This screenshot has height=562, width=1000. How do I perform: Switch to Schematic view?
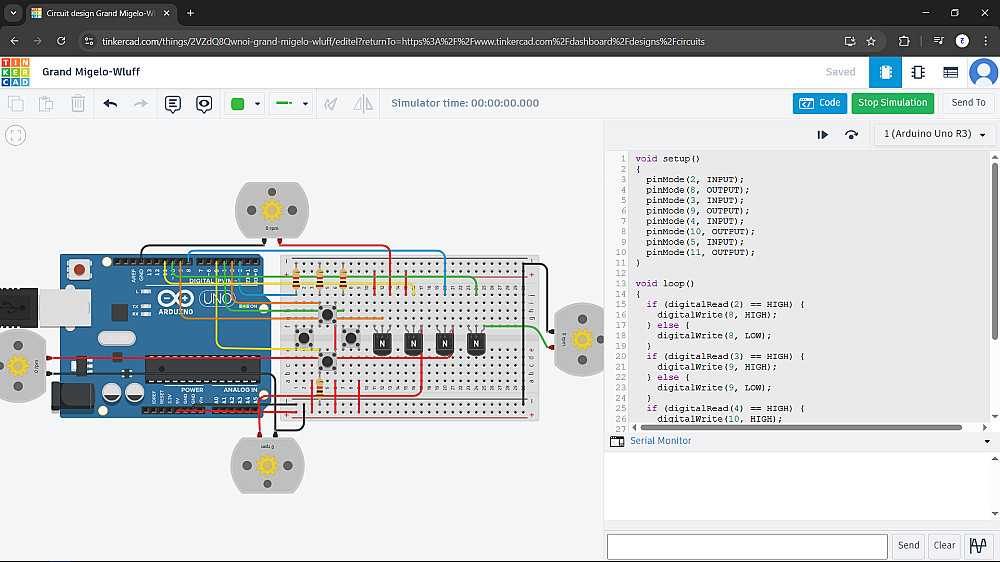(x=917, y=72)
